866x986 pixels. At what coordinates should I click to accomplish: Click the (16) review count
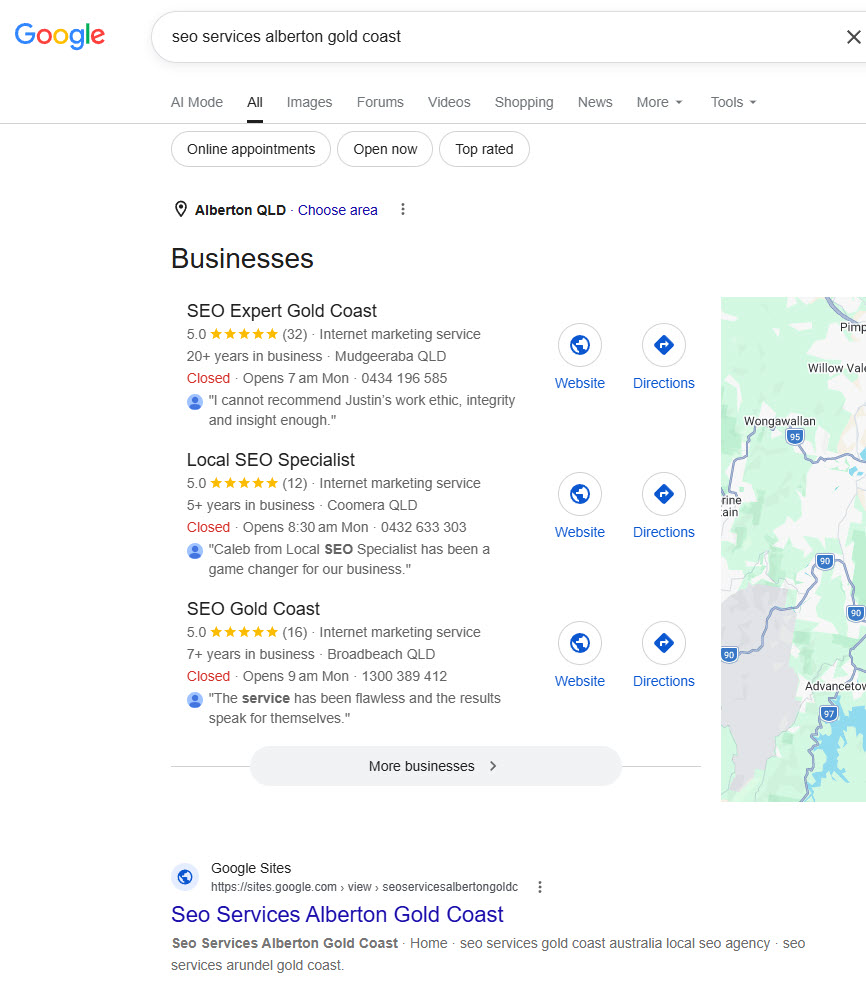[x=294, y=632]
